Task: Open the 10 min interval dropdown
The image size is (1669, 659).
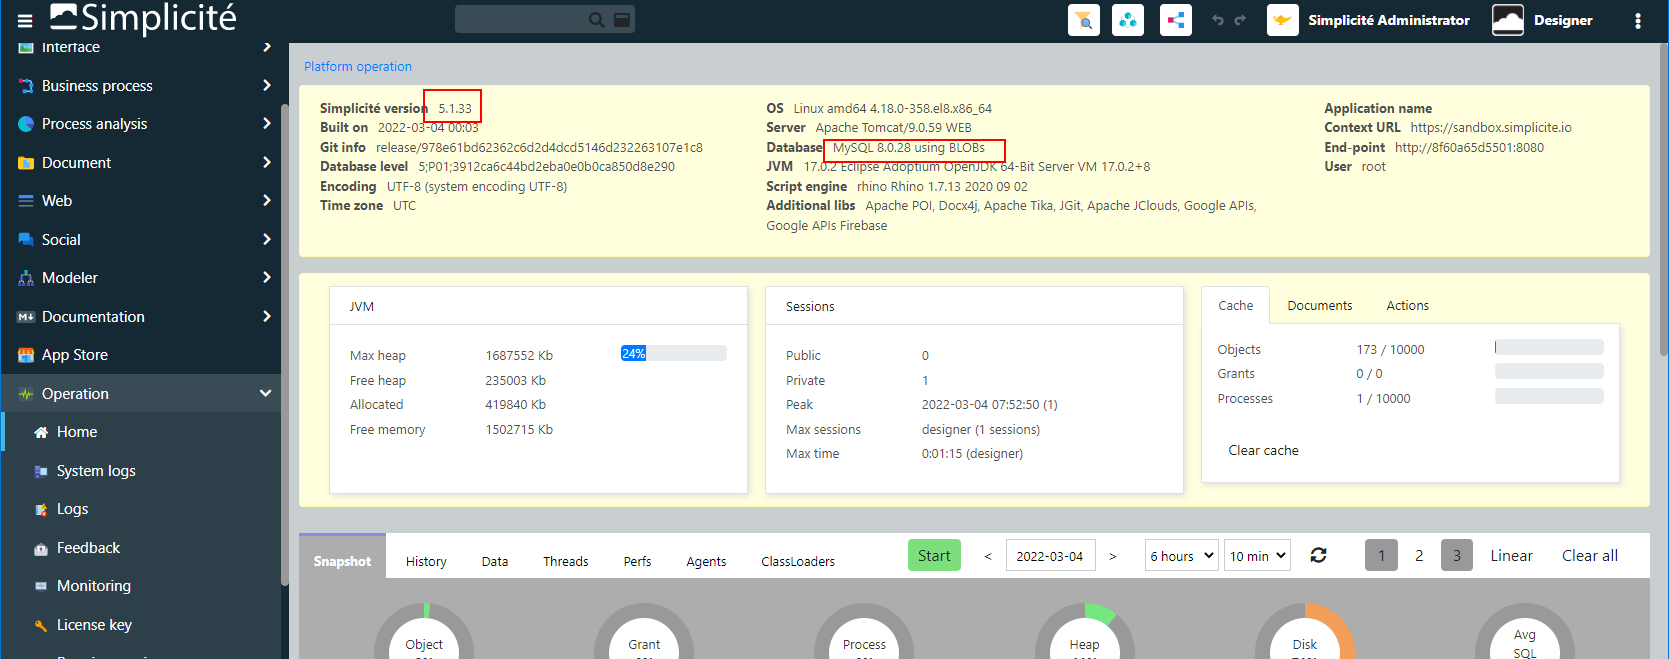Action: coord(1257,555)
